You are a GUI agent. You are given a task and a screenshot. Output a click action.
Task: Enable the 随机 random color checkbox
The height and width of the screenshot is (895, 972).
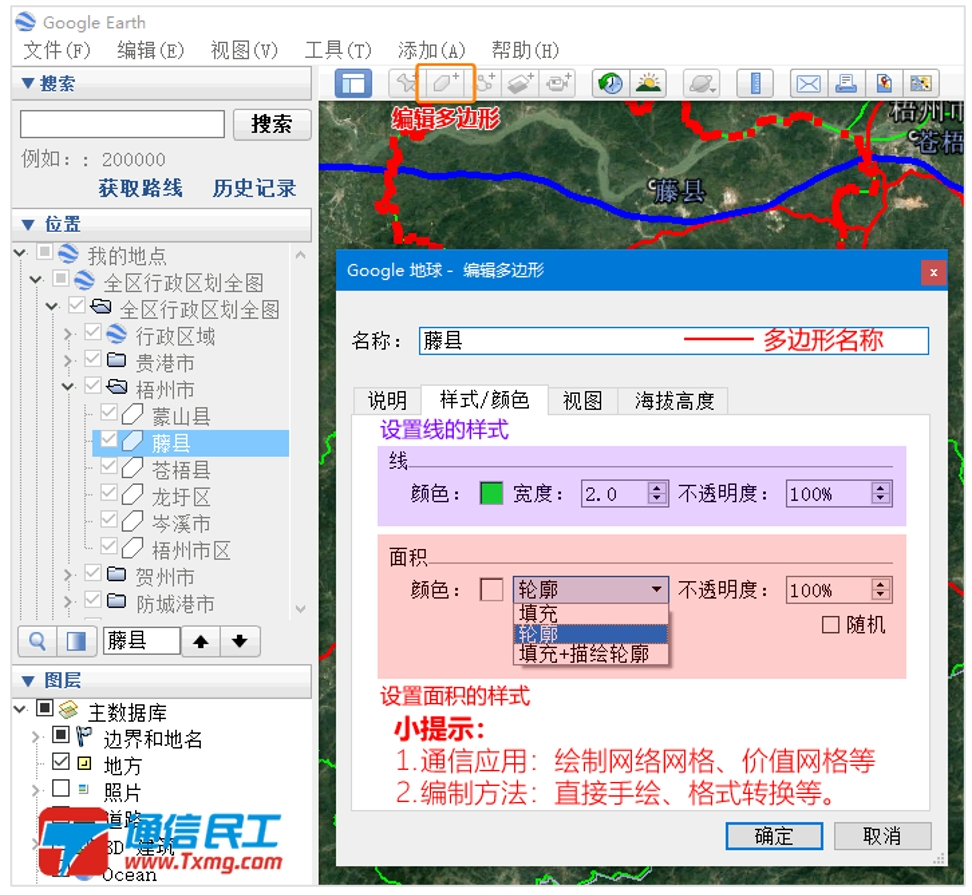831,624
